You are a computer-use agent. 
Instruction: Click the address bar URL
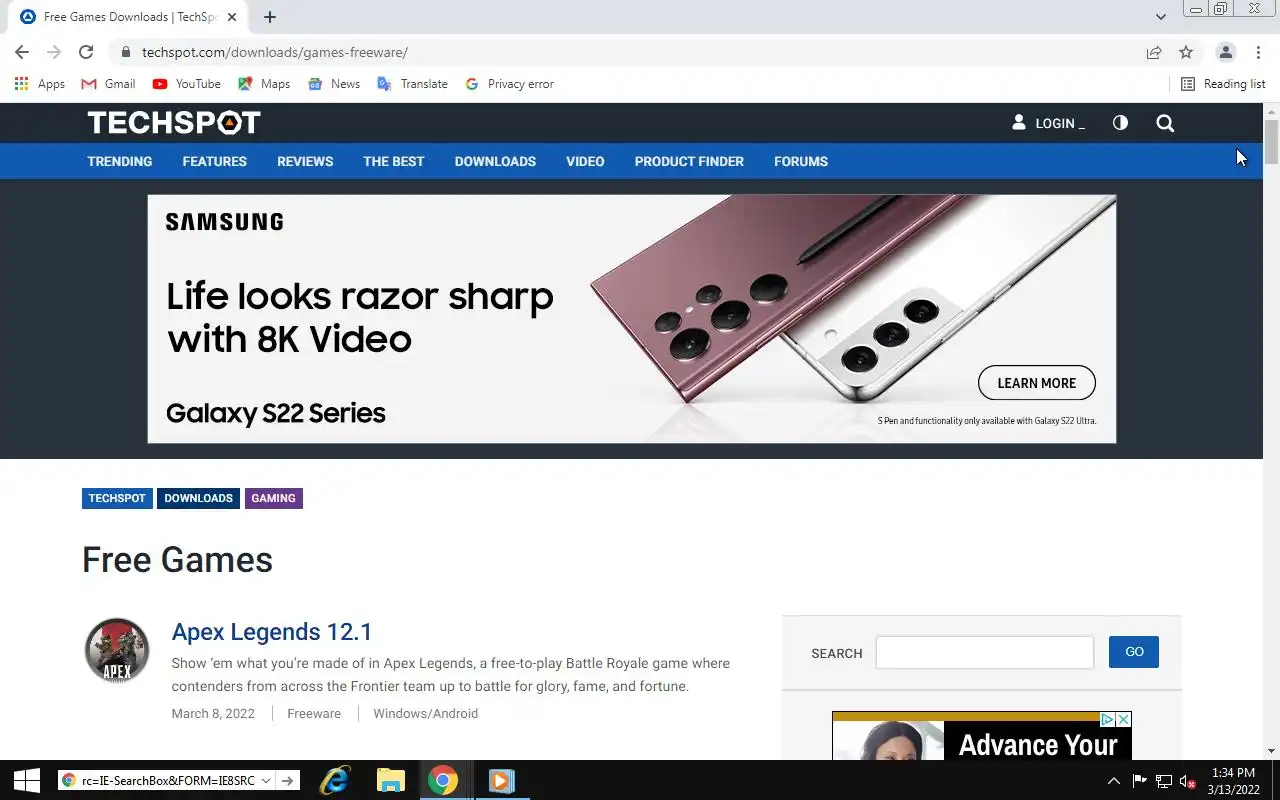click(275, 52)
